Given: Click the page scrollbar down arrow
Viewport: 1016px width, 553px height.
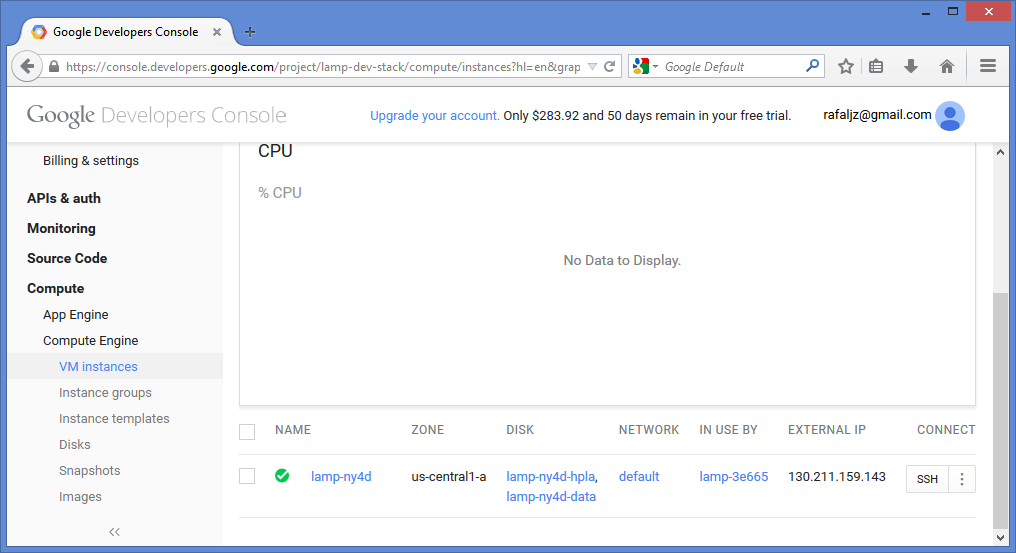Looking at the screenshot, I should 1000,537.
